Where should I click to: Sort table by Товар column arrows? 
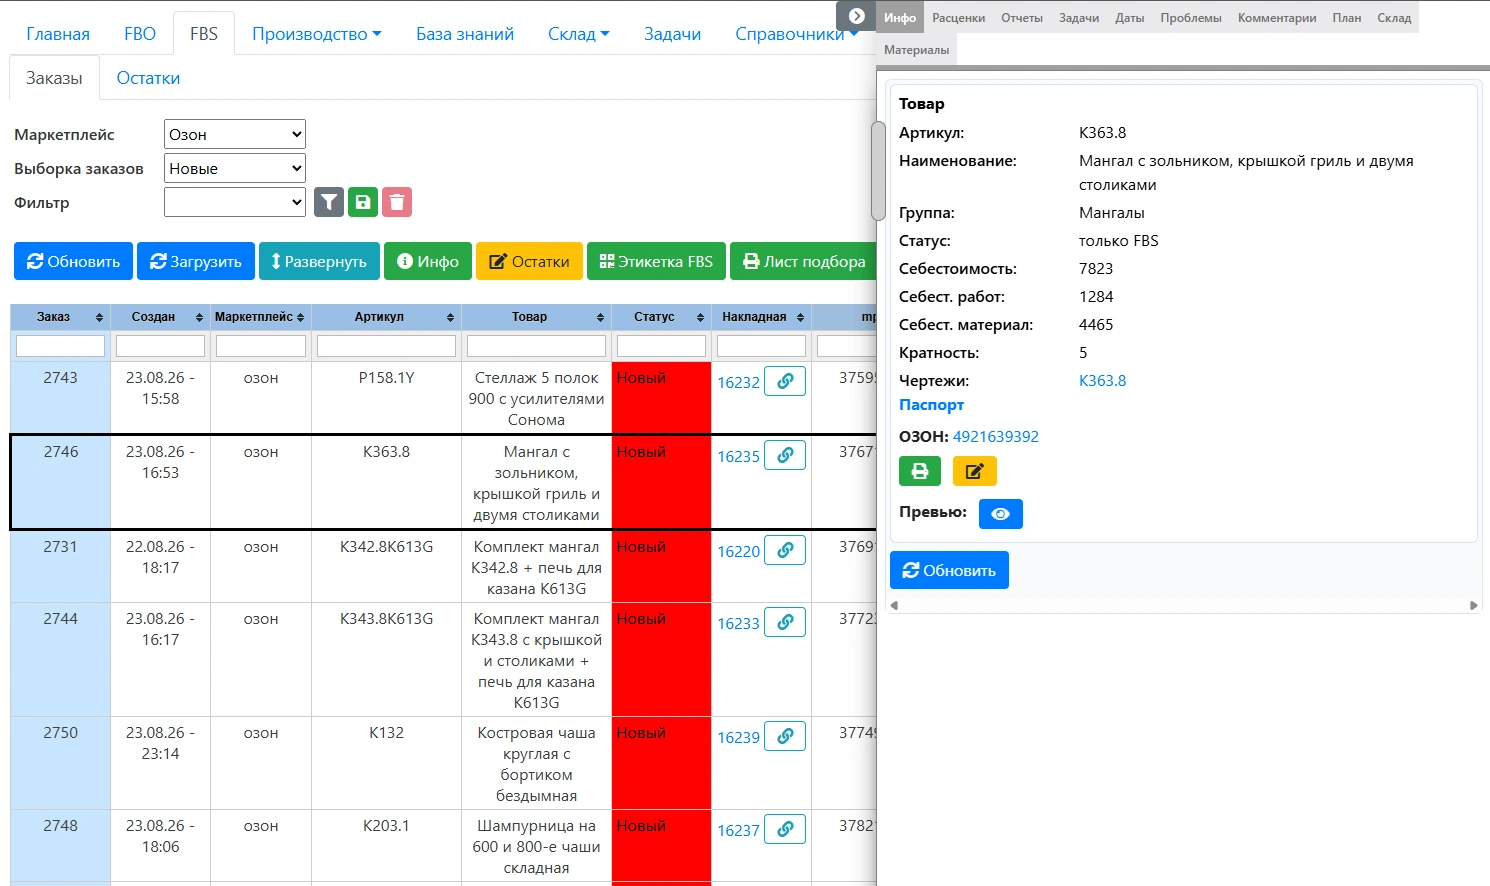[x=600, y=318]
